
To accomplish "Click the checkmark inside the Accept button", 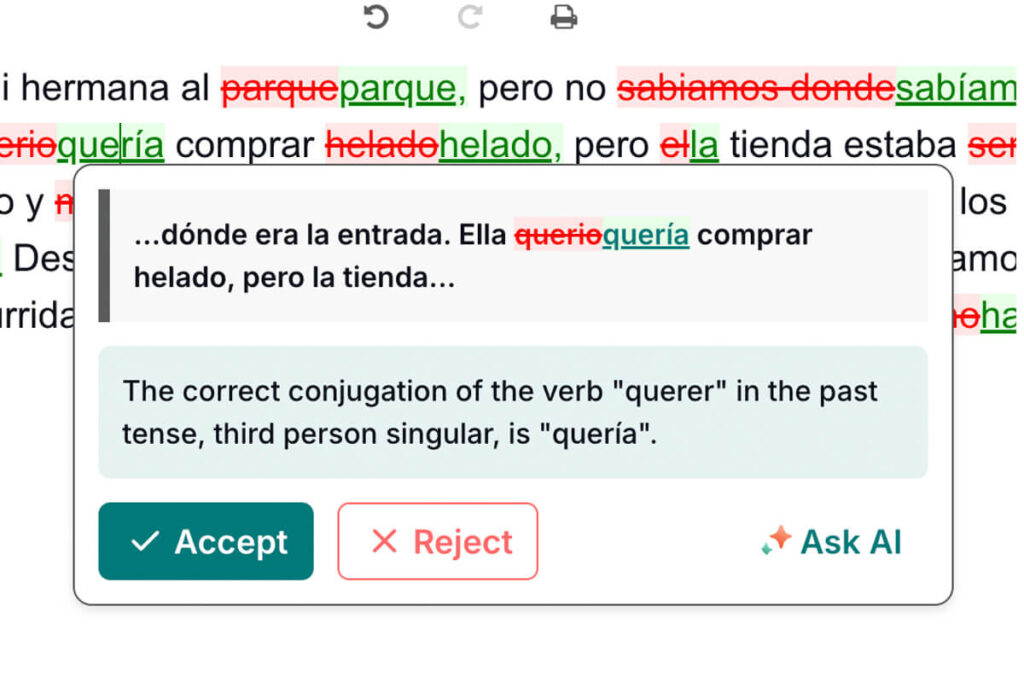I will pyautogui.click(x=146, y=541).
